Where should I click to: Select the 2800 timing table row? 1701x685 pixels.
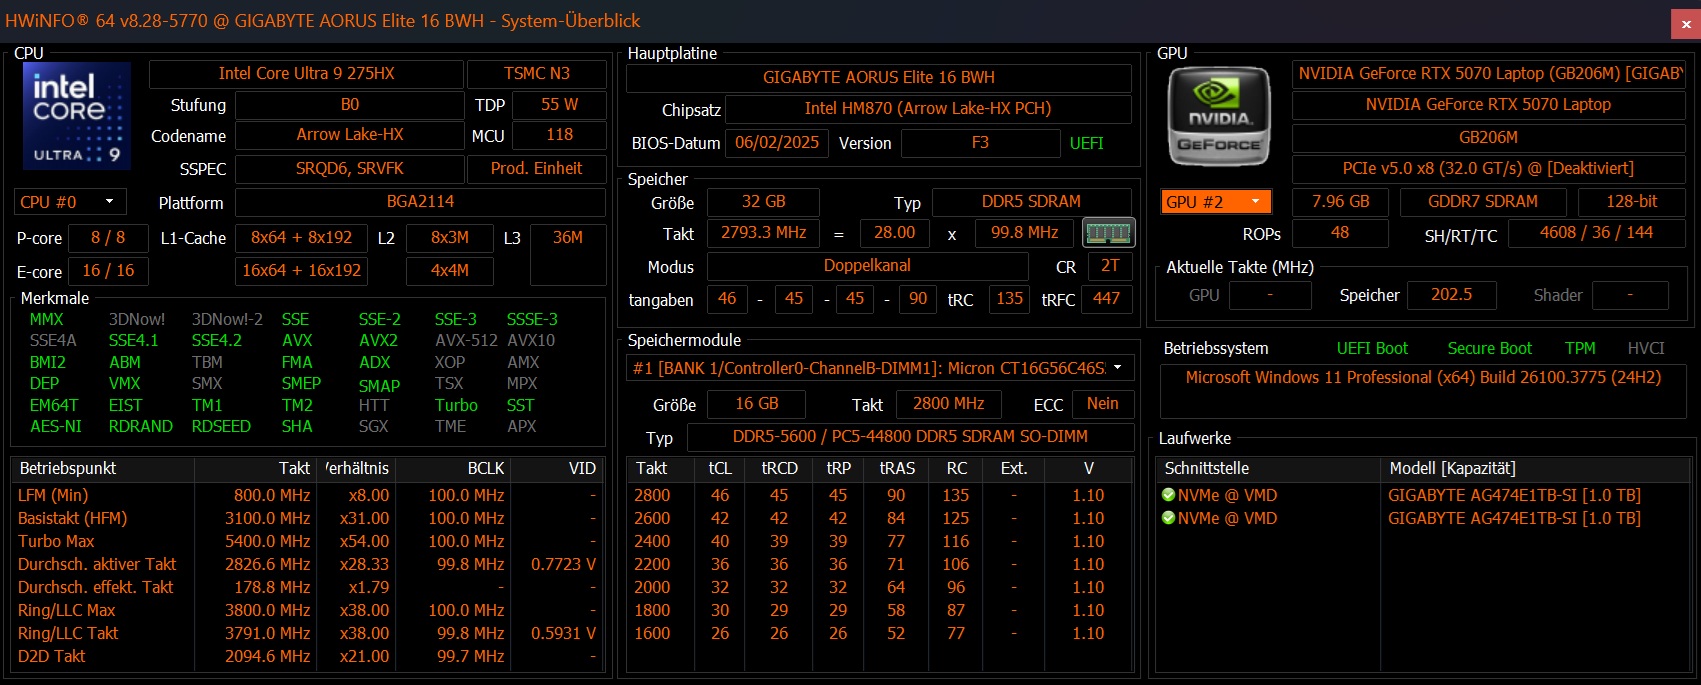[880, 495]
